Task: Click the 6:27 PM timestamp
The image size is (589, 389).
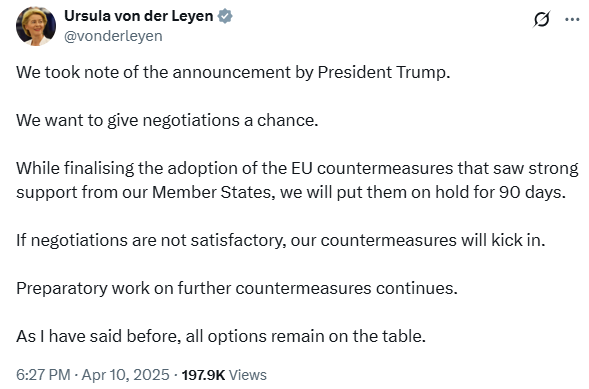Action: [x=43, y=375]
